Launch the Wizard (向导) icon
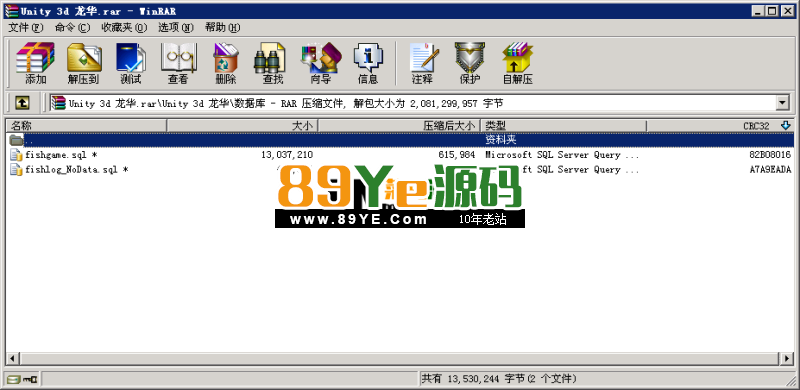This screenshot has width=800, height=390. coord(320,63)
